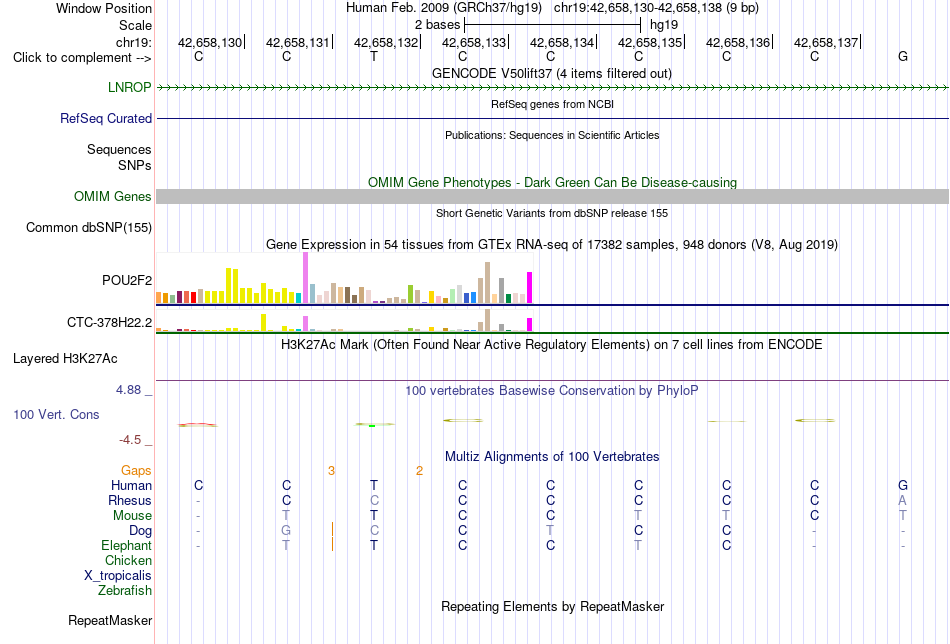This screenshot has width=950, height=644.
Task: Click '100 vertebrates Basewise Conservation by PhyloP' title
Action: tap(552, 391)
